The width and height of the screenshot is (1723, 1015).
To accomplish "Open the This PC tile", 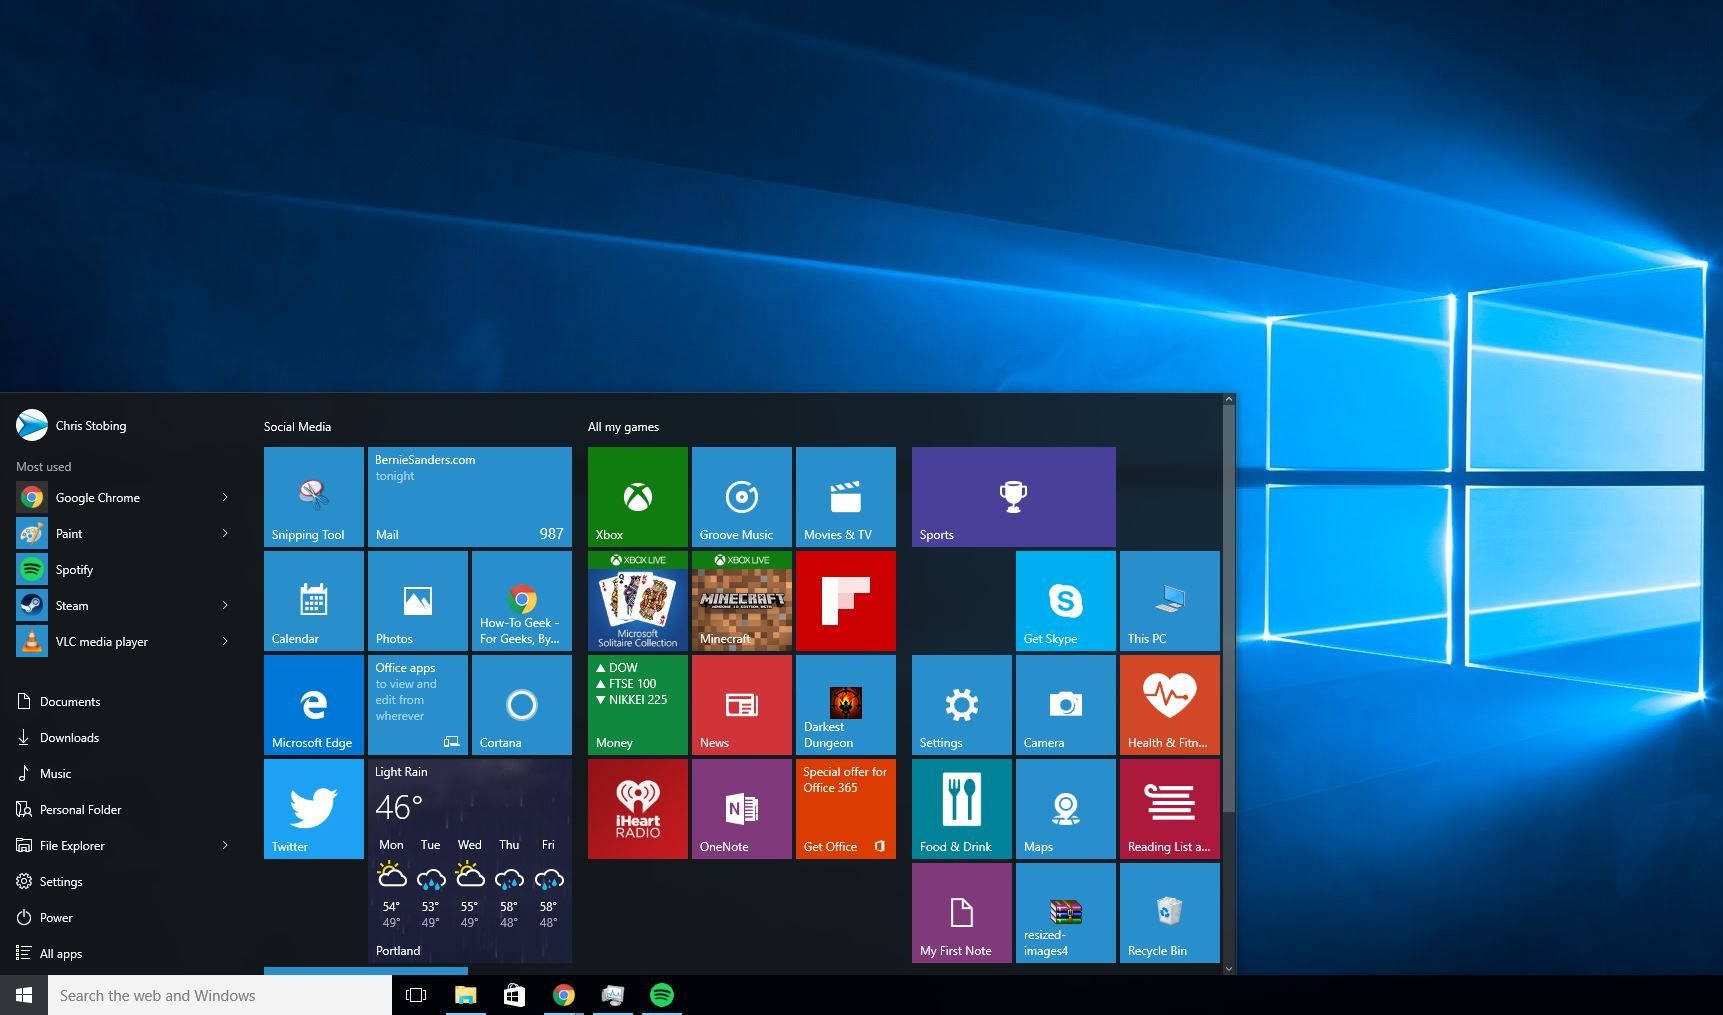I will tap(1170, 601).
